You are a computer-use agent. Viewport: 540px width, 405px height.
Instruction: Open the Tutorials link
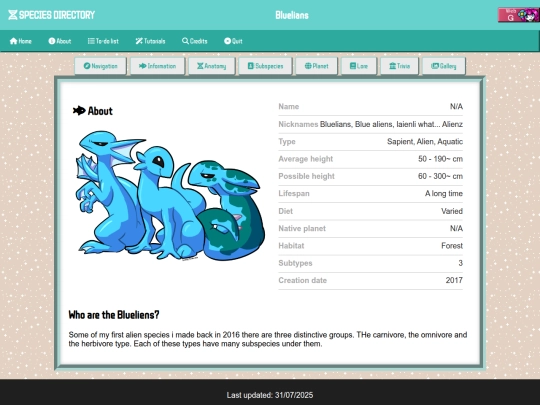click(x=150, y=41)
